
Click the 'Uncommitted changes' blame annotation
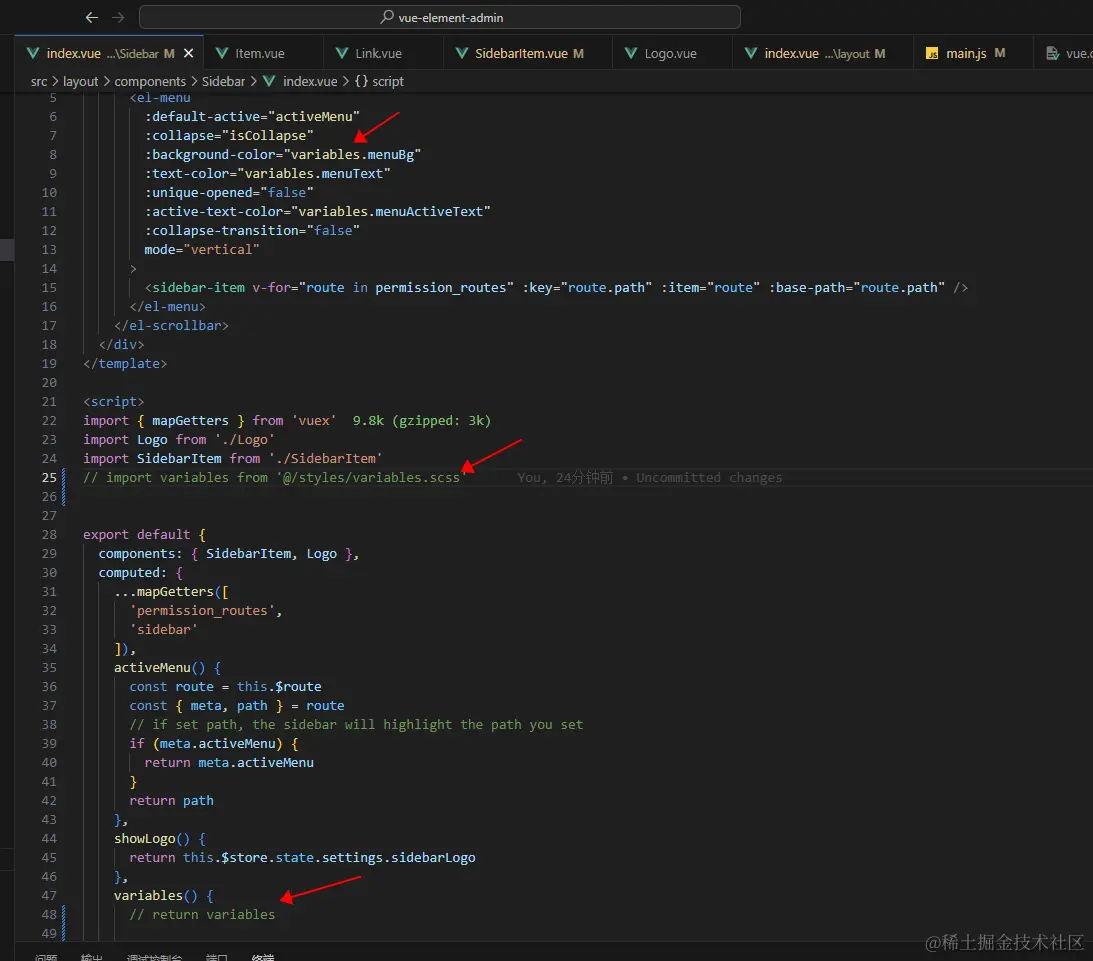[x=709, y=478]
